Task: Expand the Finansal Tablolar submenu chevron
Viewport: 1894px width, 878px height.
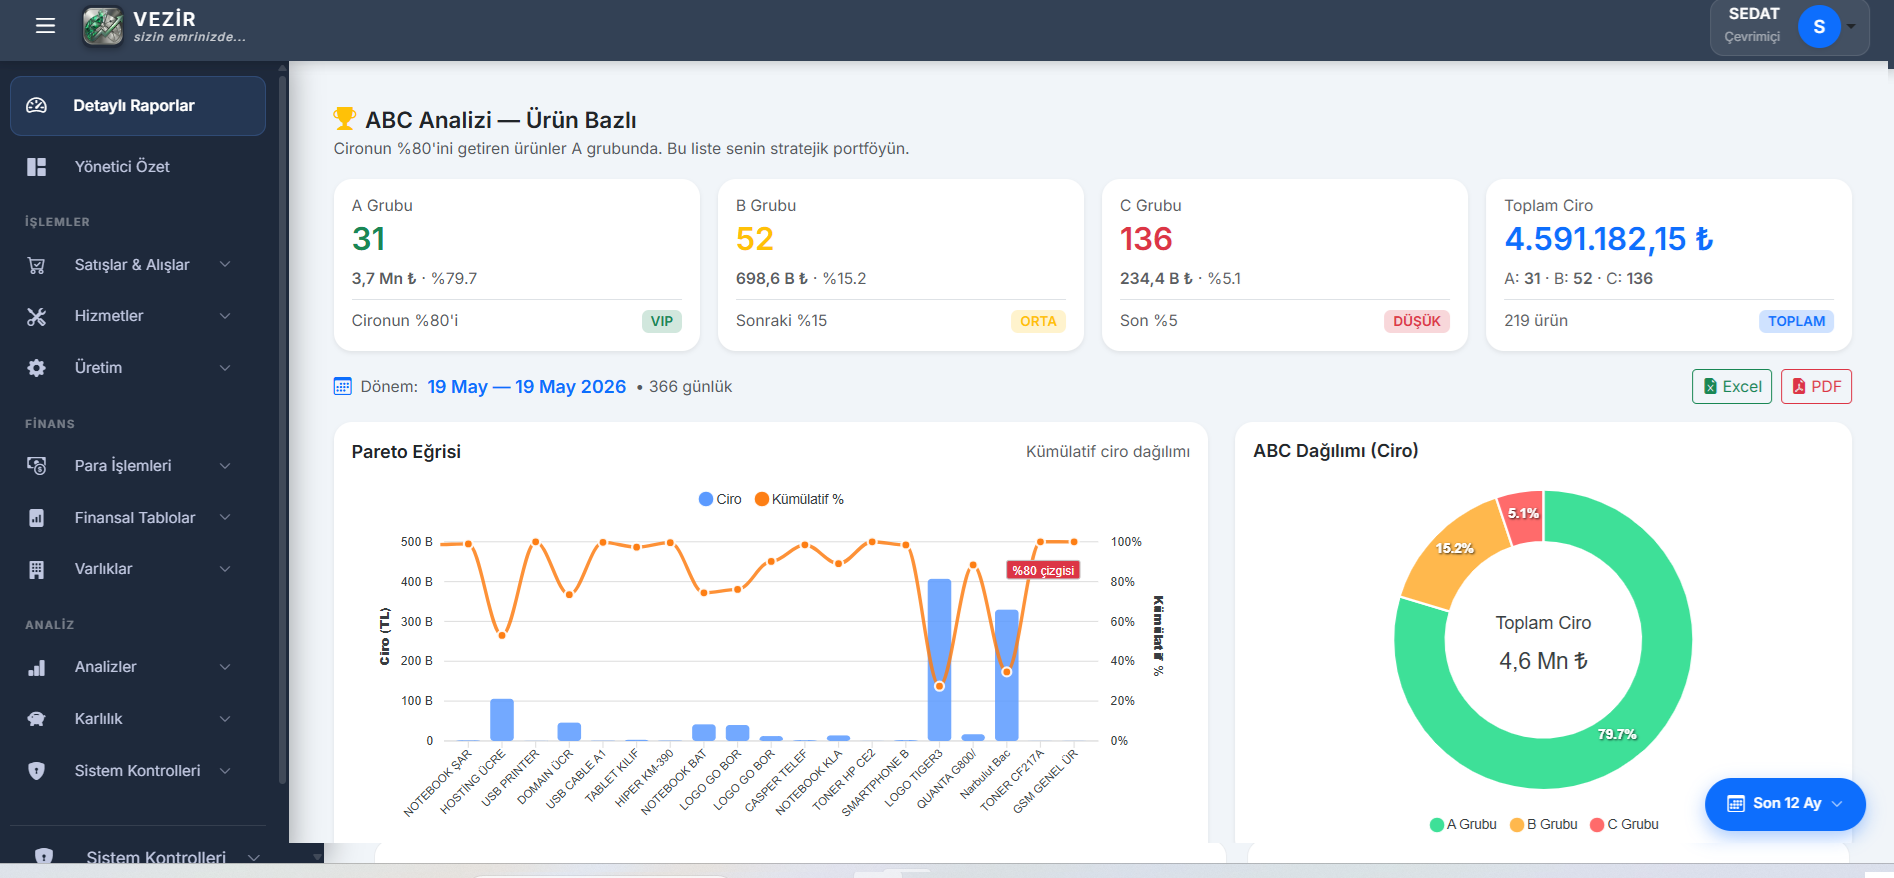Action: coord(225,517)
